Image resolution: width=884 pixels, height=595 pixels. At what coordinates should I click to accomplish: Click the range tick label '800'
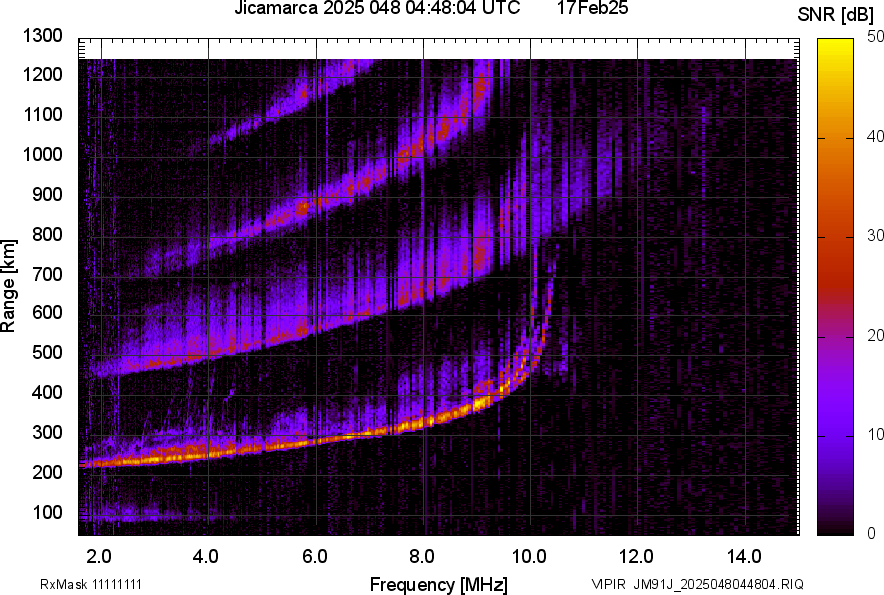pyautogui.click(x=47, y=234)
